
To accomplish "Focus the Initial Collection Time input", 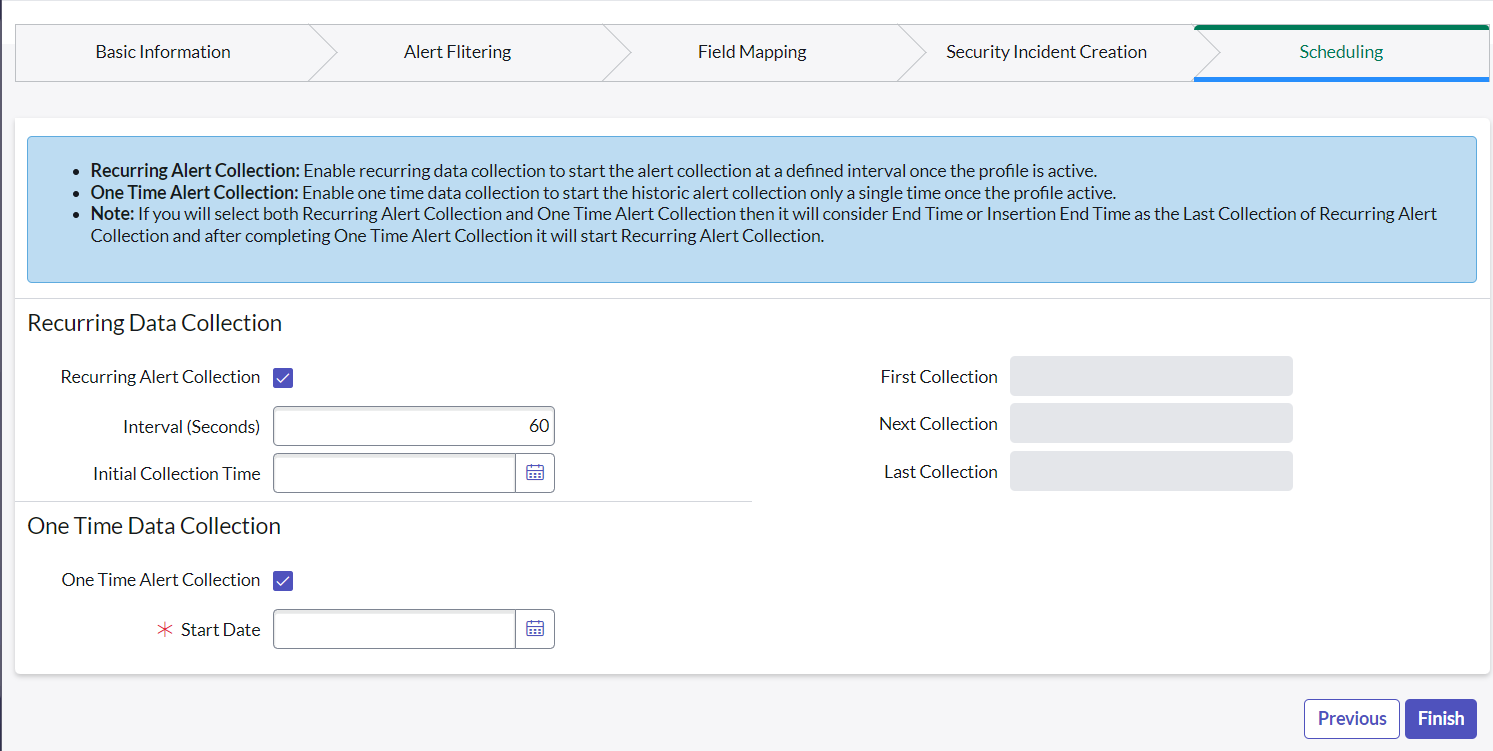I will (x=394, y=473).
